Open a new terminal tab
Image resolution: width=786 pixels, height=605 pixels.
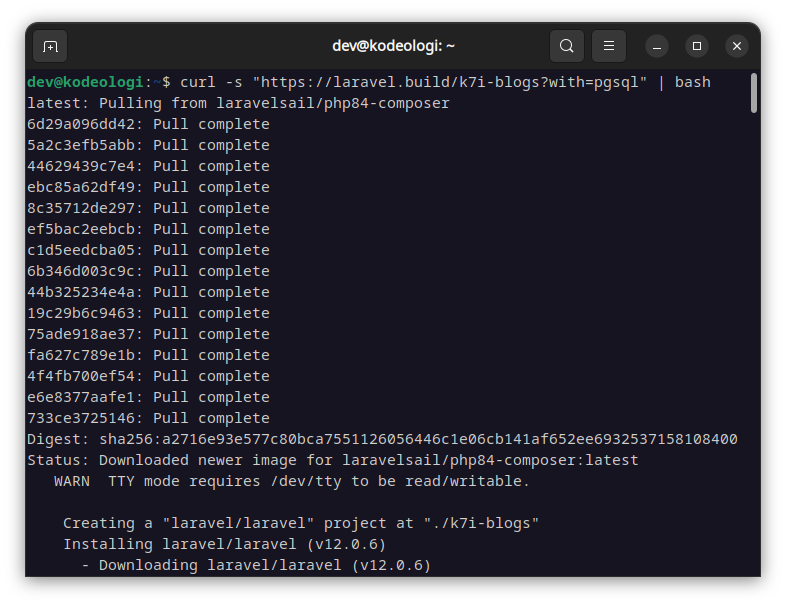[x=50, y=46]
